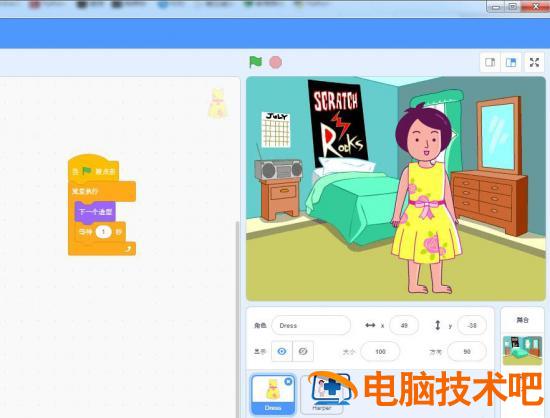Viewport: 550px width, 418px height.
Task: Click the wait seconds value field showing 1
Action: 103,232
